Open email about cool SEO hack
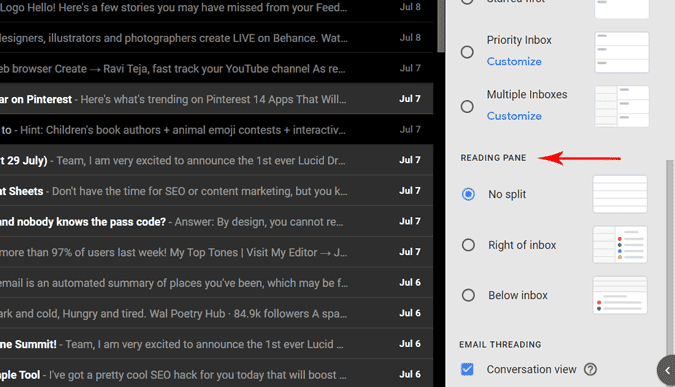675x387 pixels. [217, 374]
